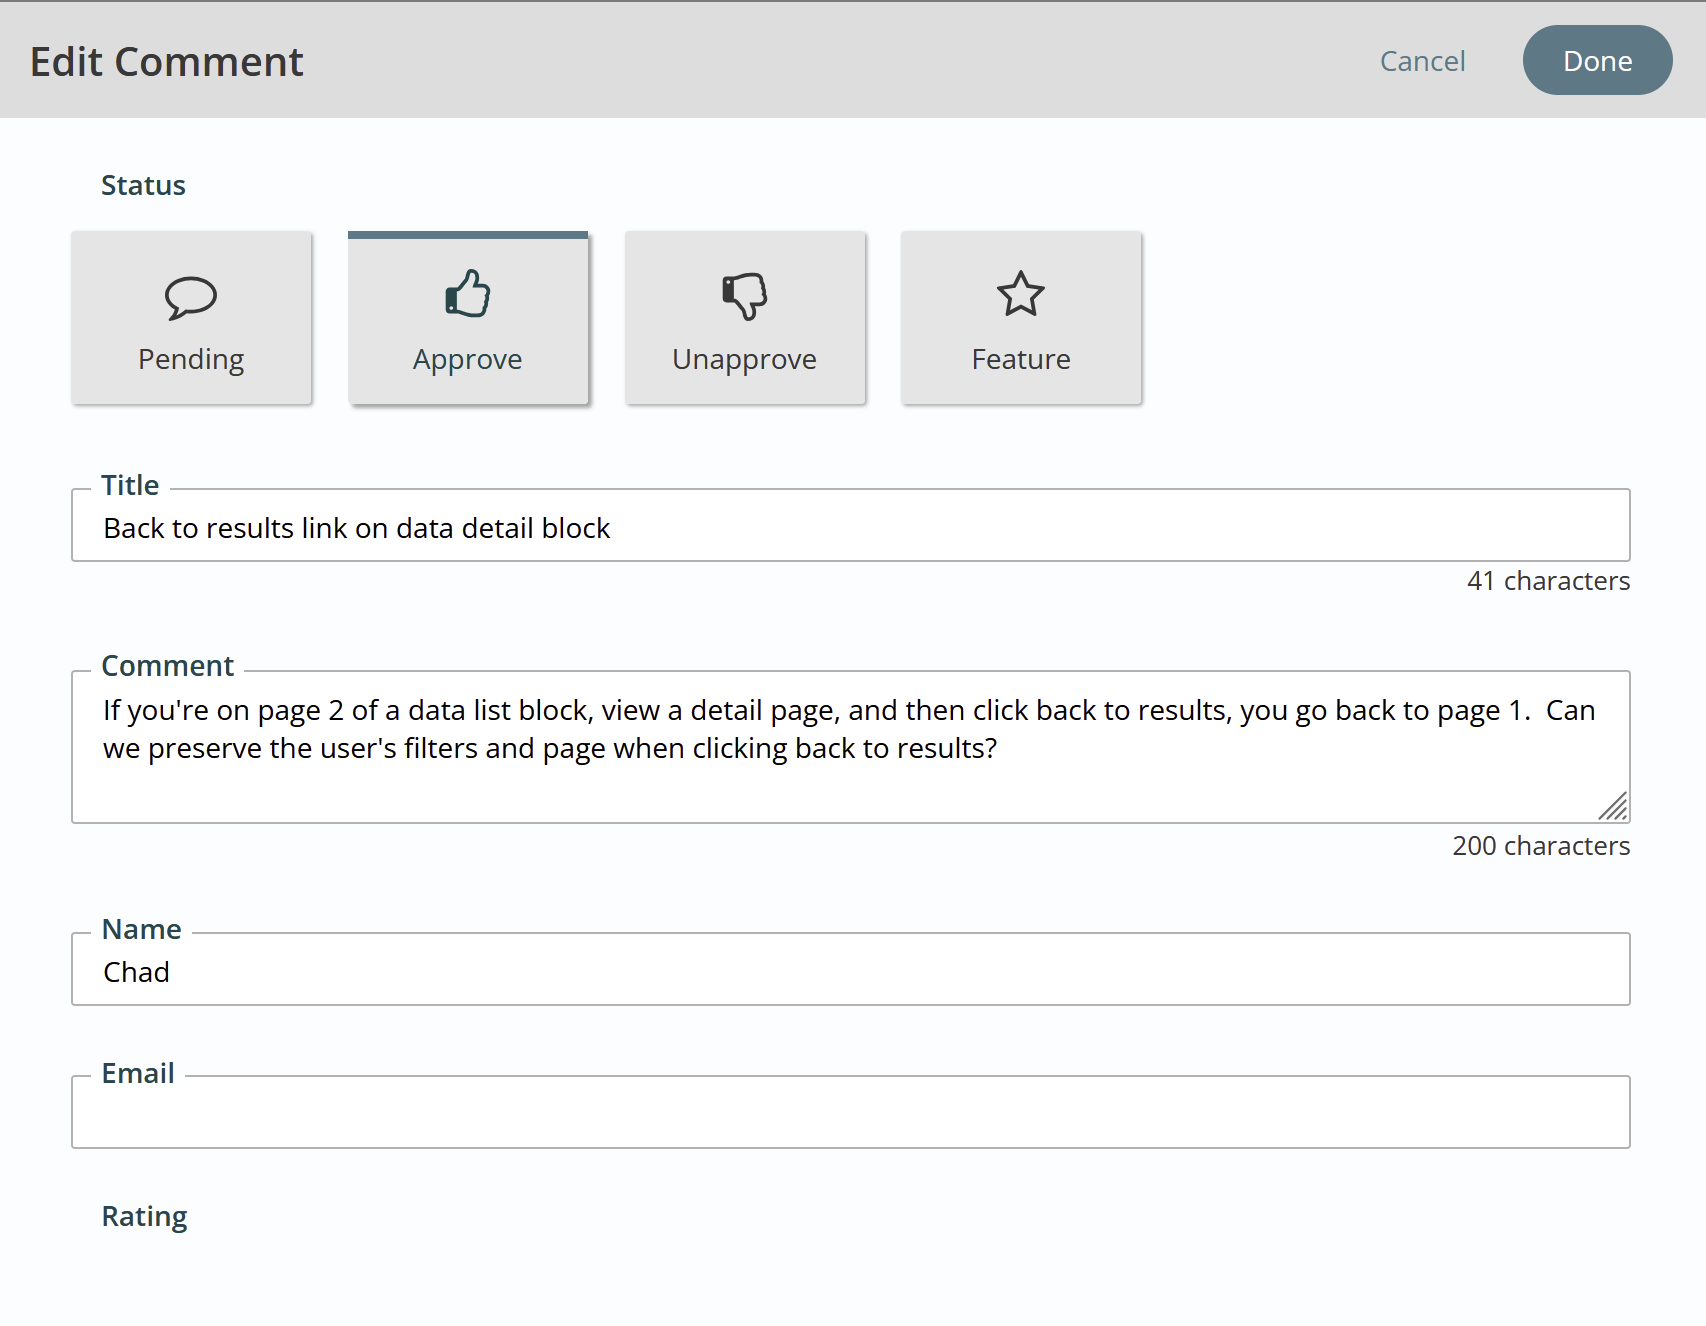
Task: Save changes with the Done button
Action: [x=1597, y=60]
